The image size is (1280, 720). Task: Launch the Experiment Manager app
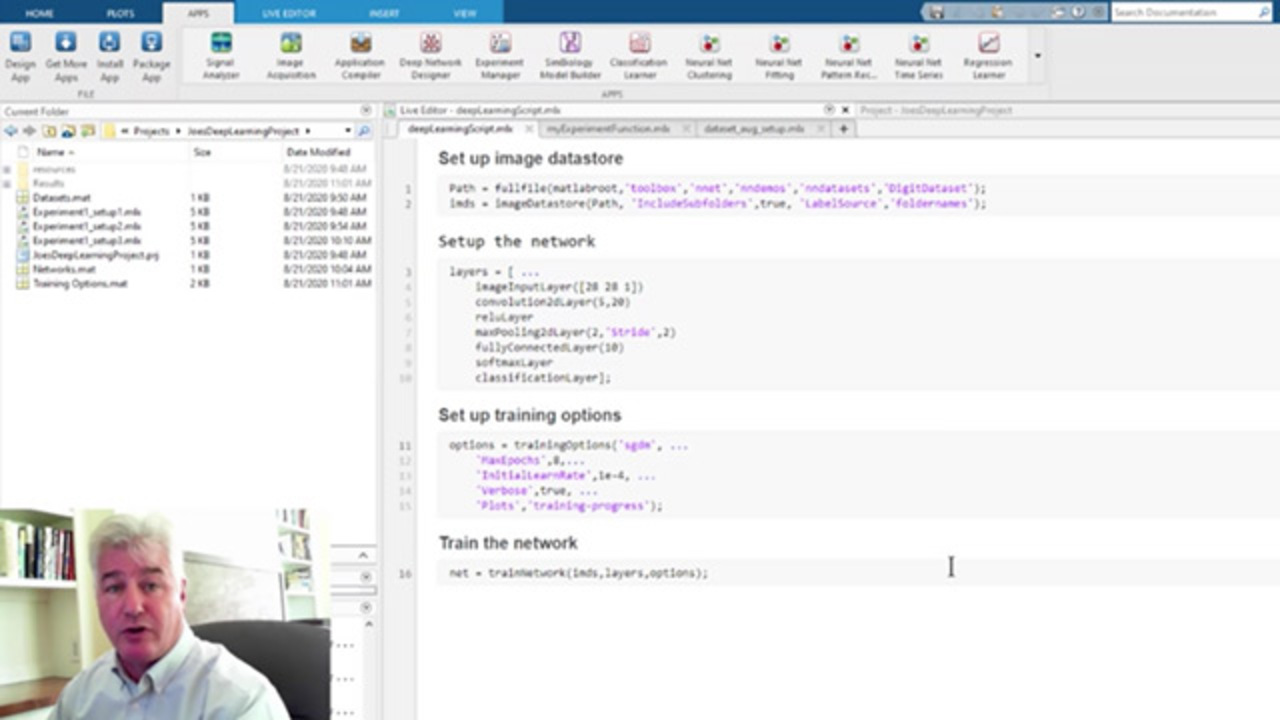click(x=500, y=54)
